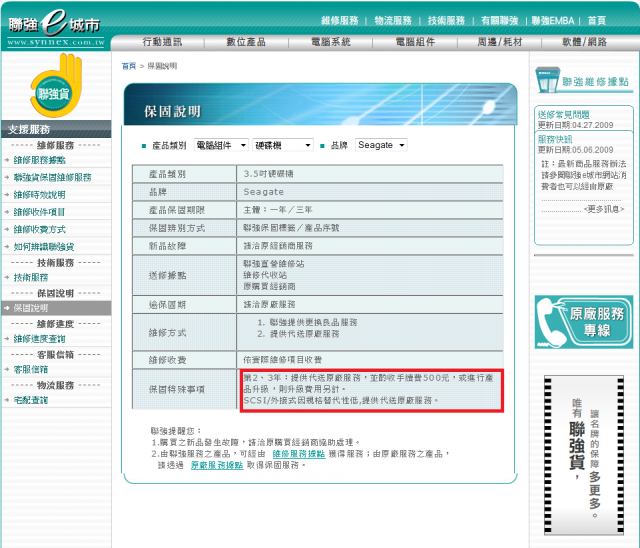Click the 聯強e城市 logo

click(54, 24)
